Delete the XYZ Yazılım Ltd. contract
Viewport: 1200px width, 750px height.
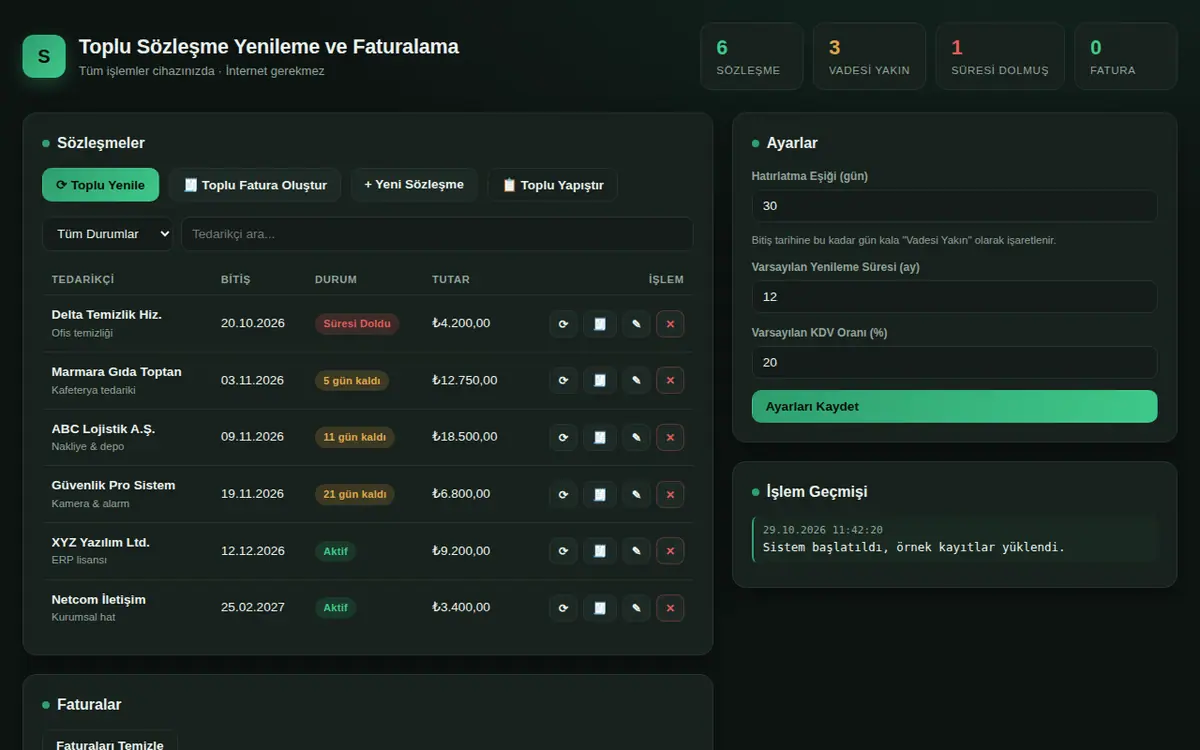click(x=670, y=551)
